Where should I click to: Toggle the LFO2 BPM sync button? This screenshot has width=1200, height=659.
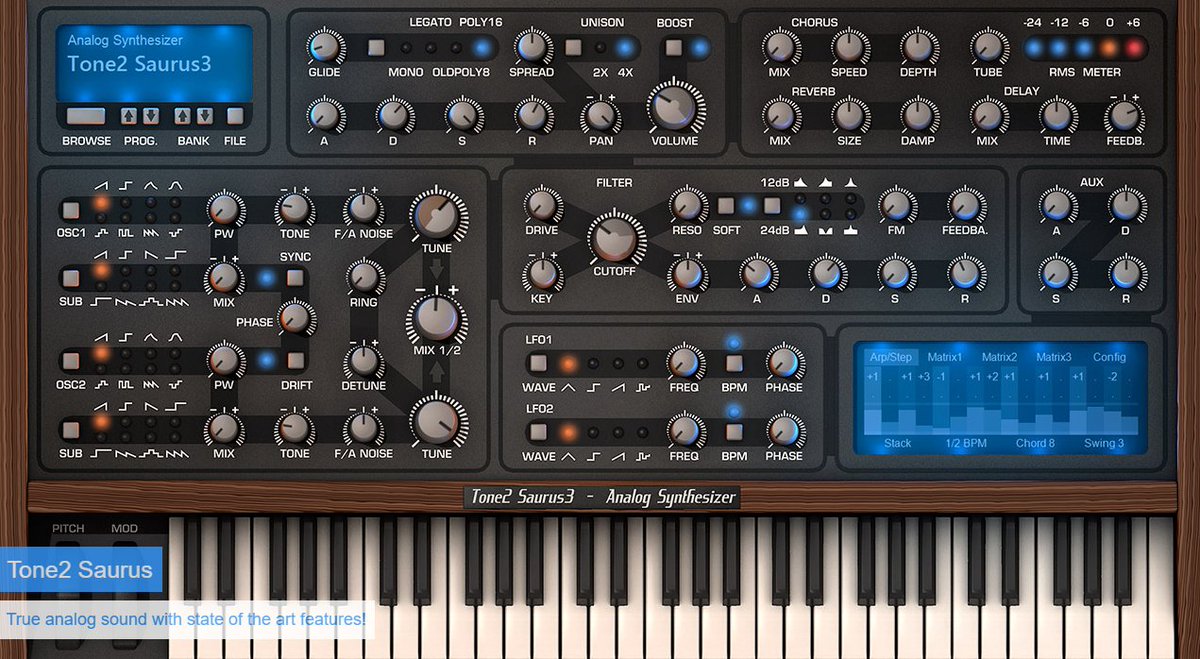point(734,432)
